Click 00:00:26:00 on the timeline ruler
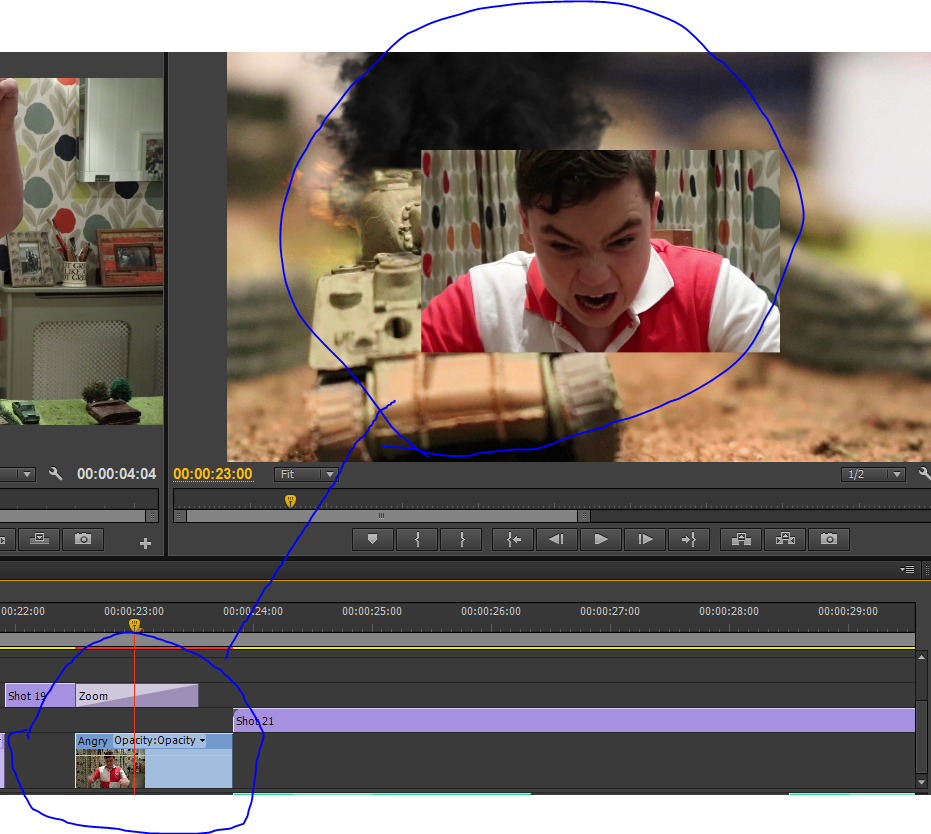The height and width of the screenshot is (834, 931). (491, 611)
